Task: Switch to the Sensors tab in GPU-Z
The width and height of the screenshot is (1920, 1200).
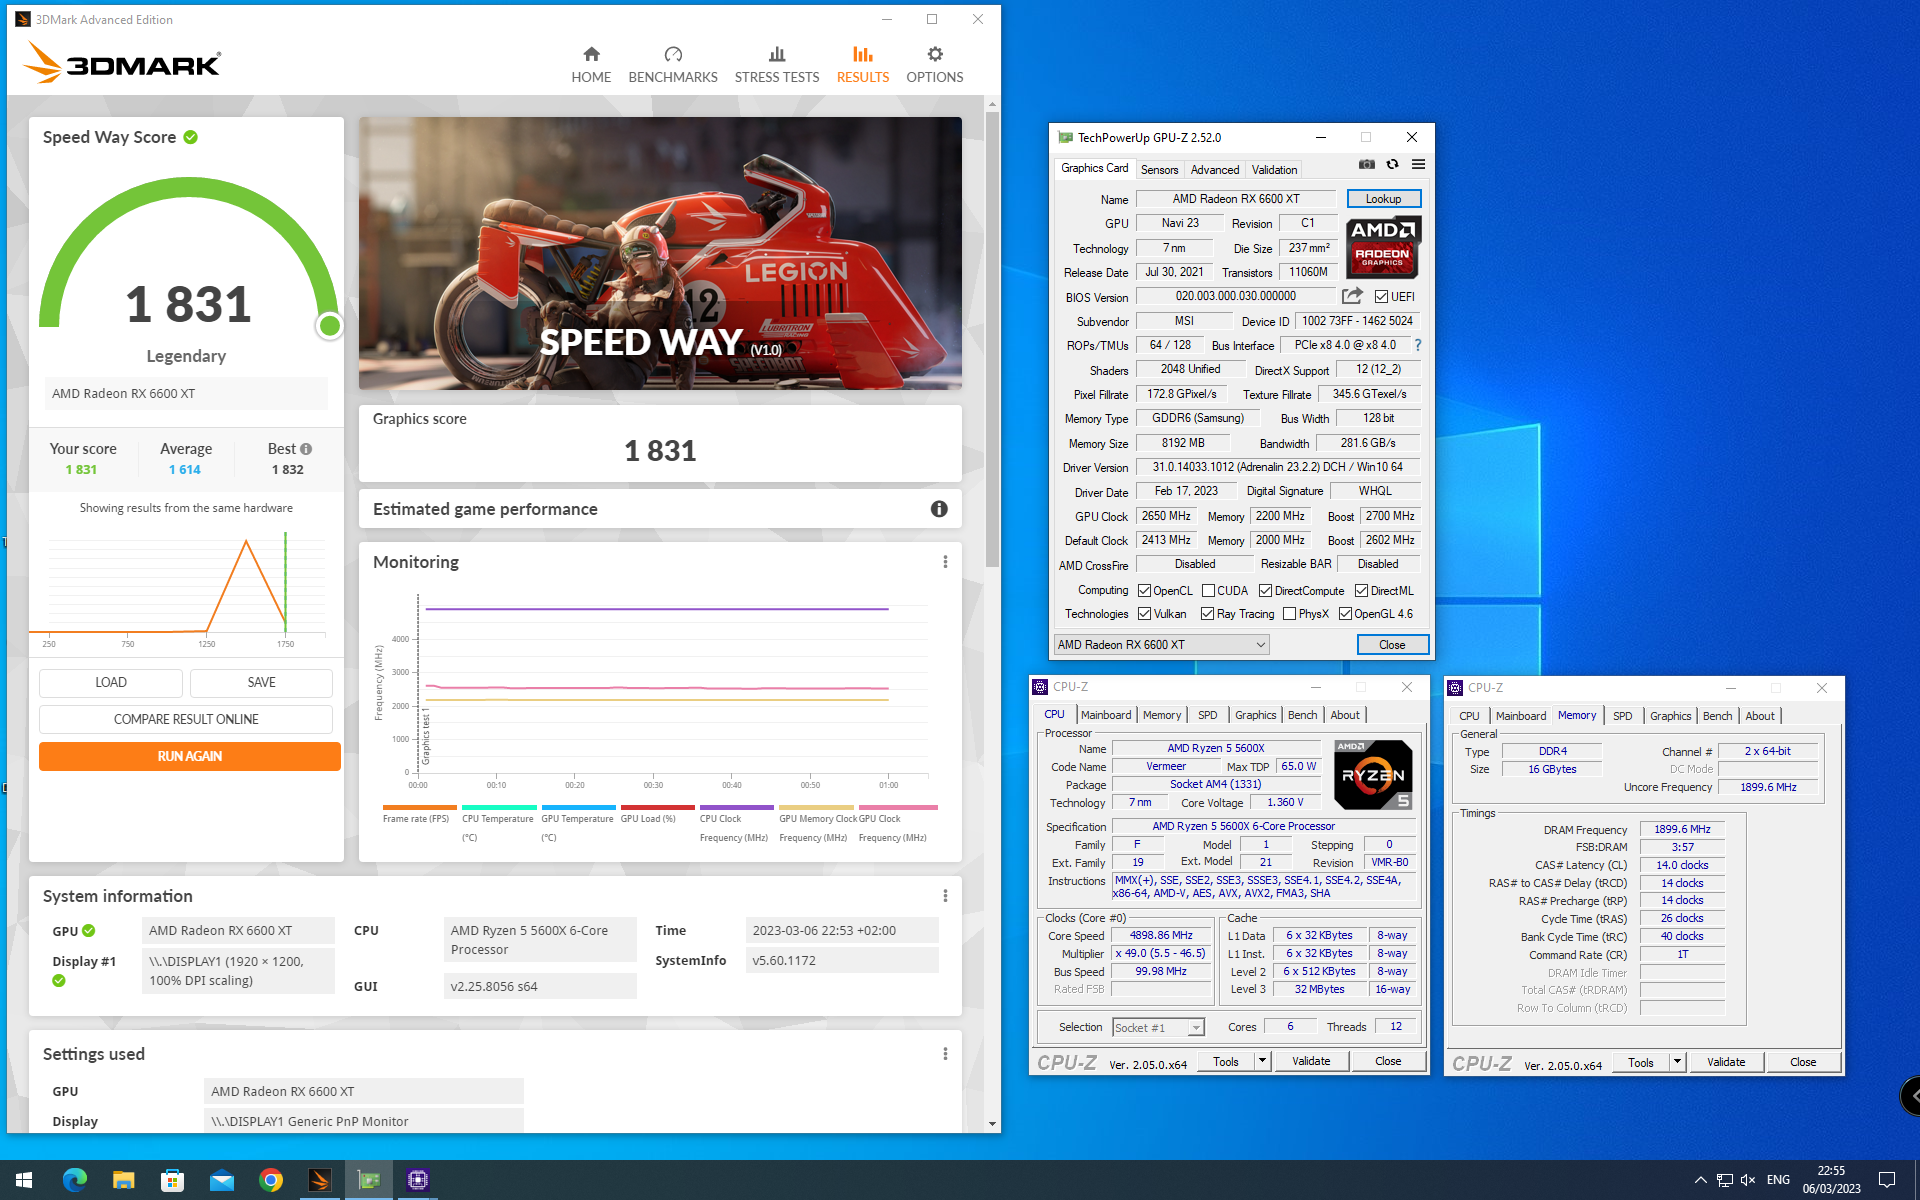Action: (1159, 170)
